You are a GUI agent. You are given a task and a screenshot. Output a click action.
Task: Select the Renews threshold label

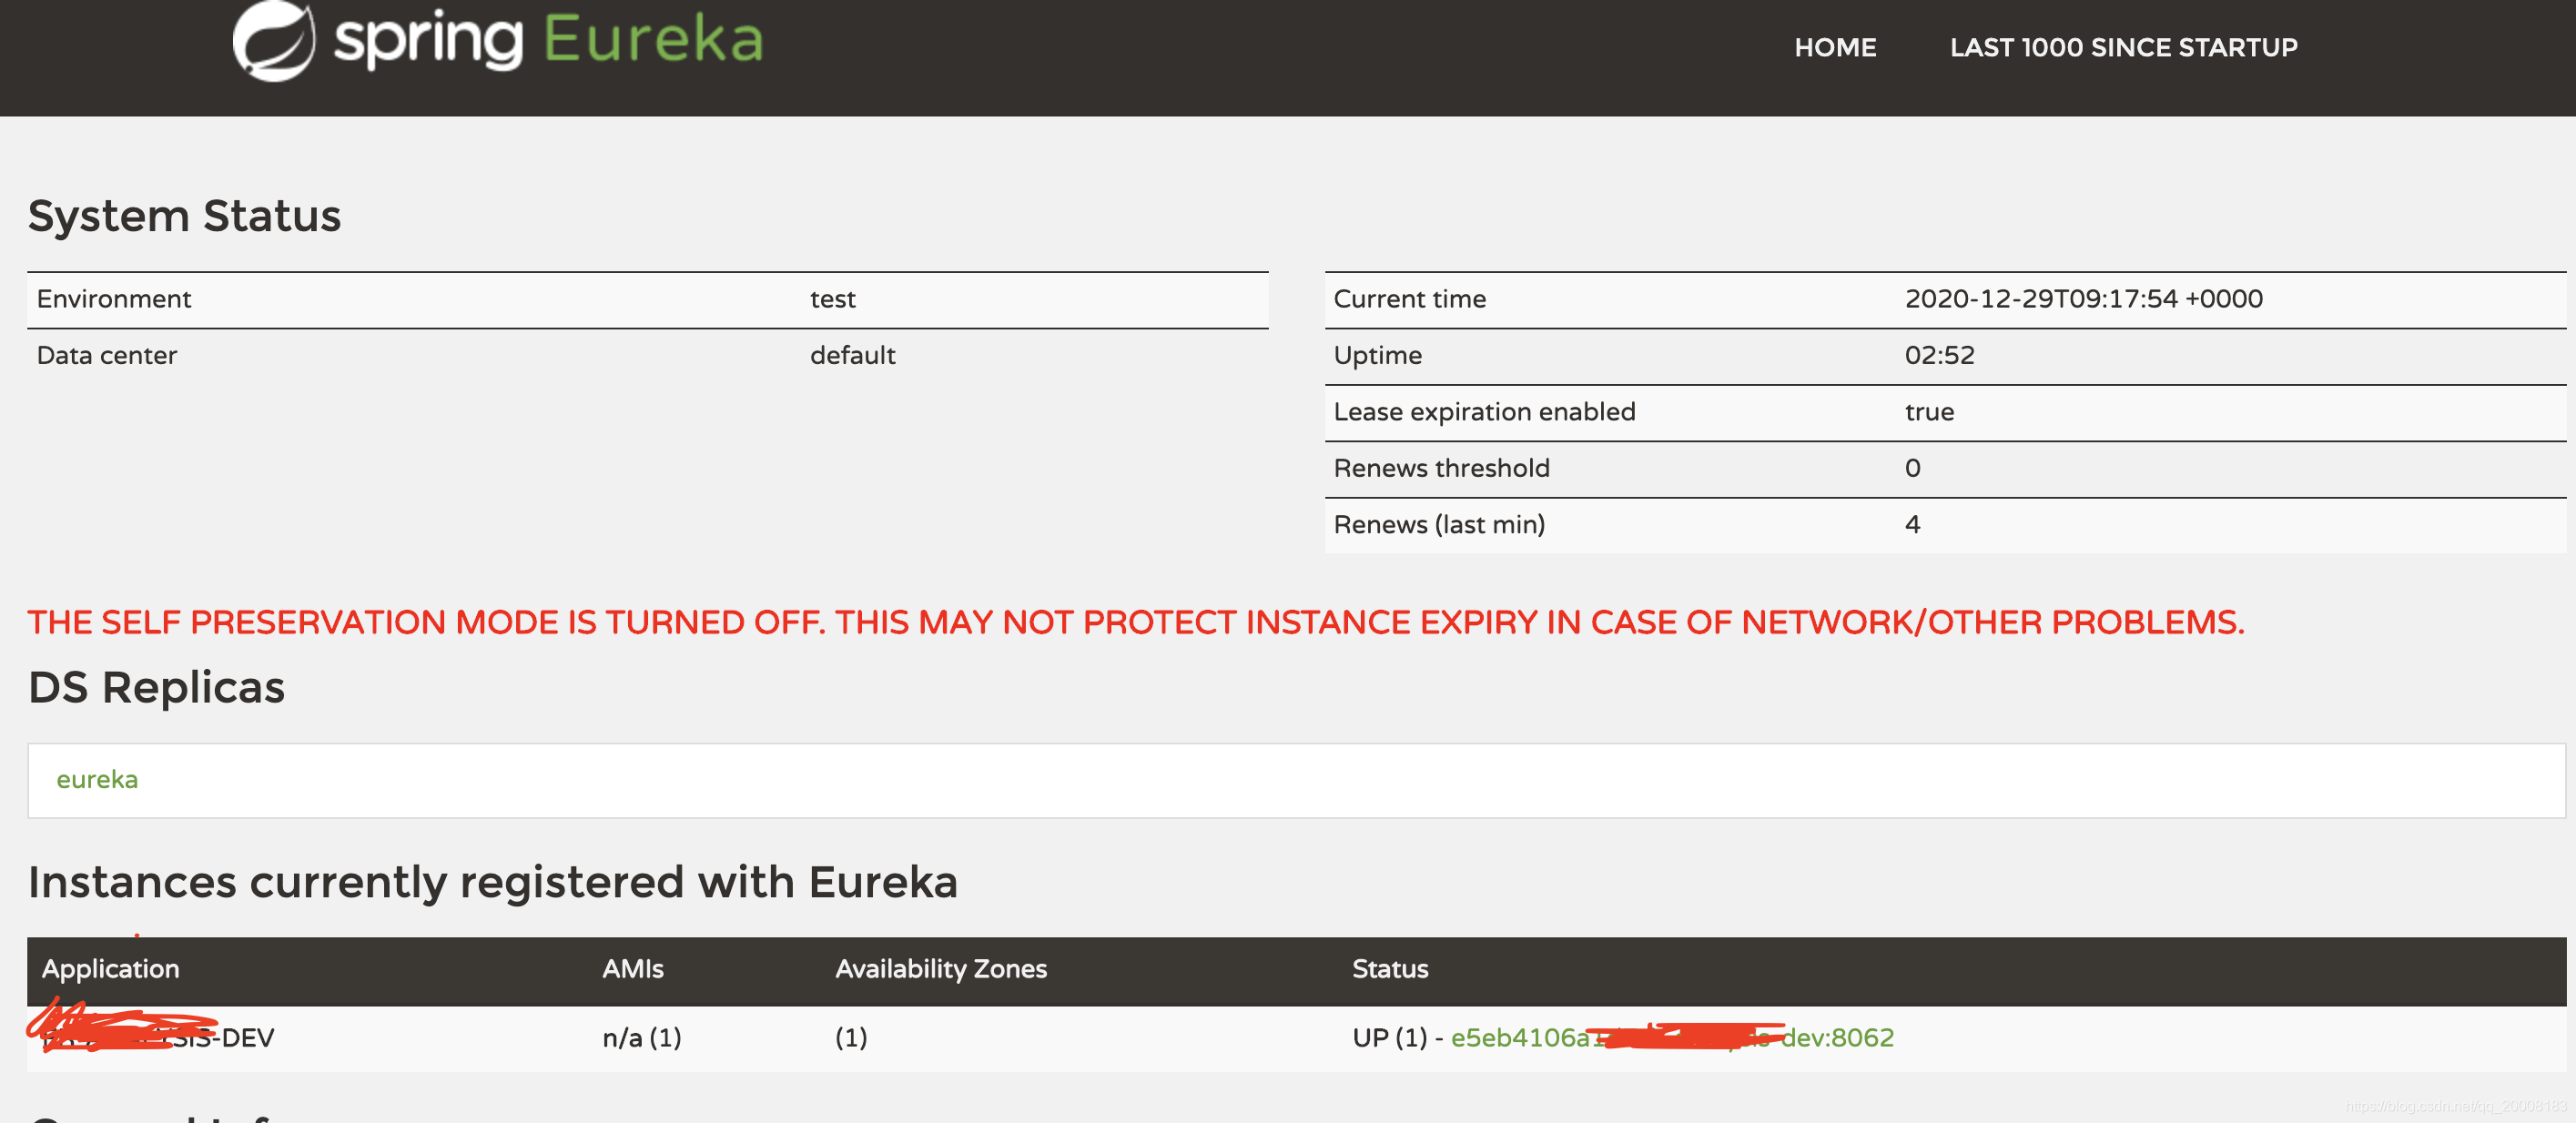1441,468
